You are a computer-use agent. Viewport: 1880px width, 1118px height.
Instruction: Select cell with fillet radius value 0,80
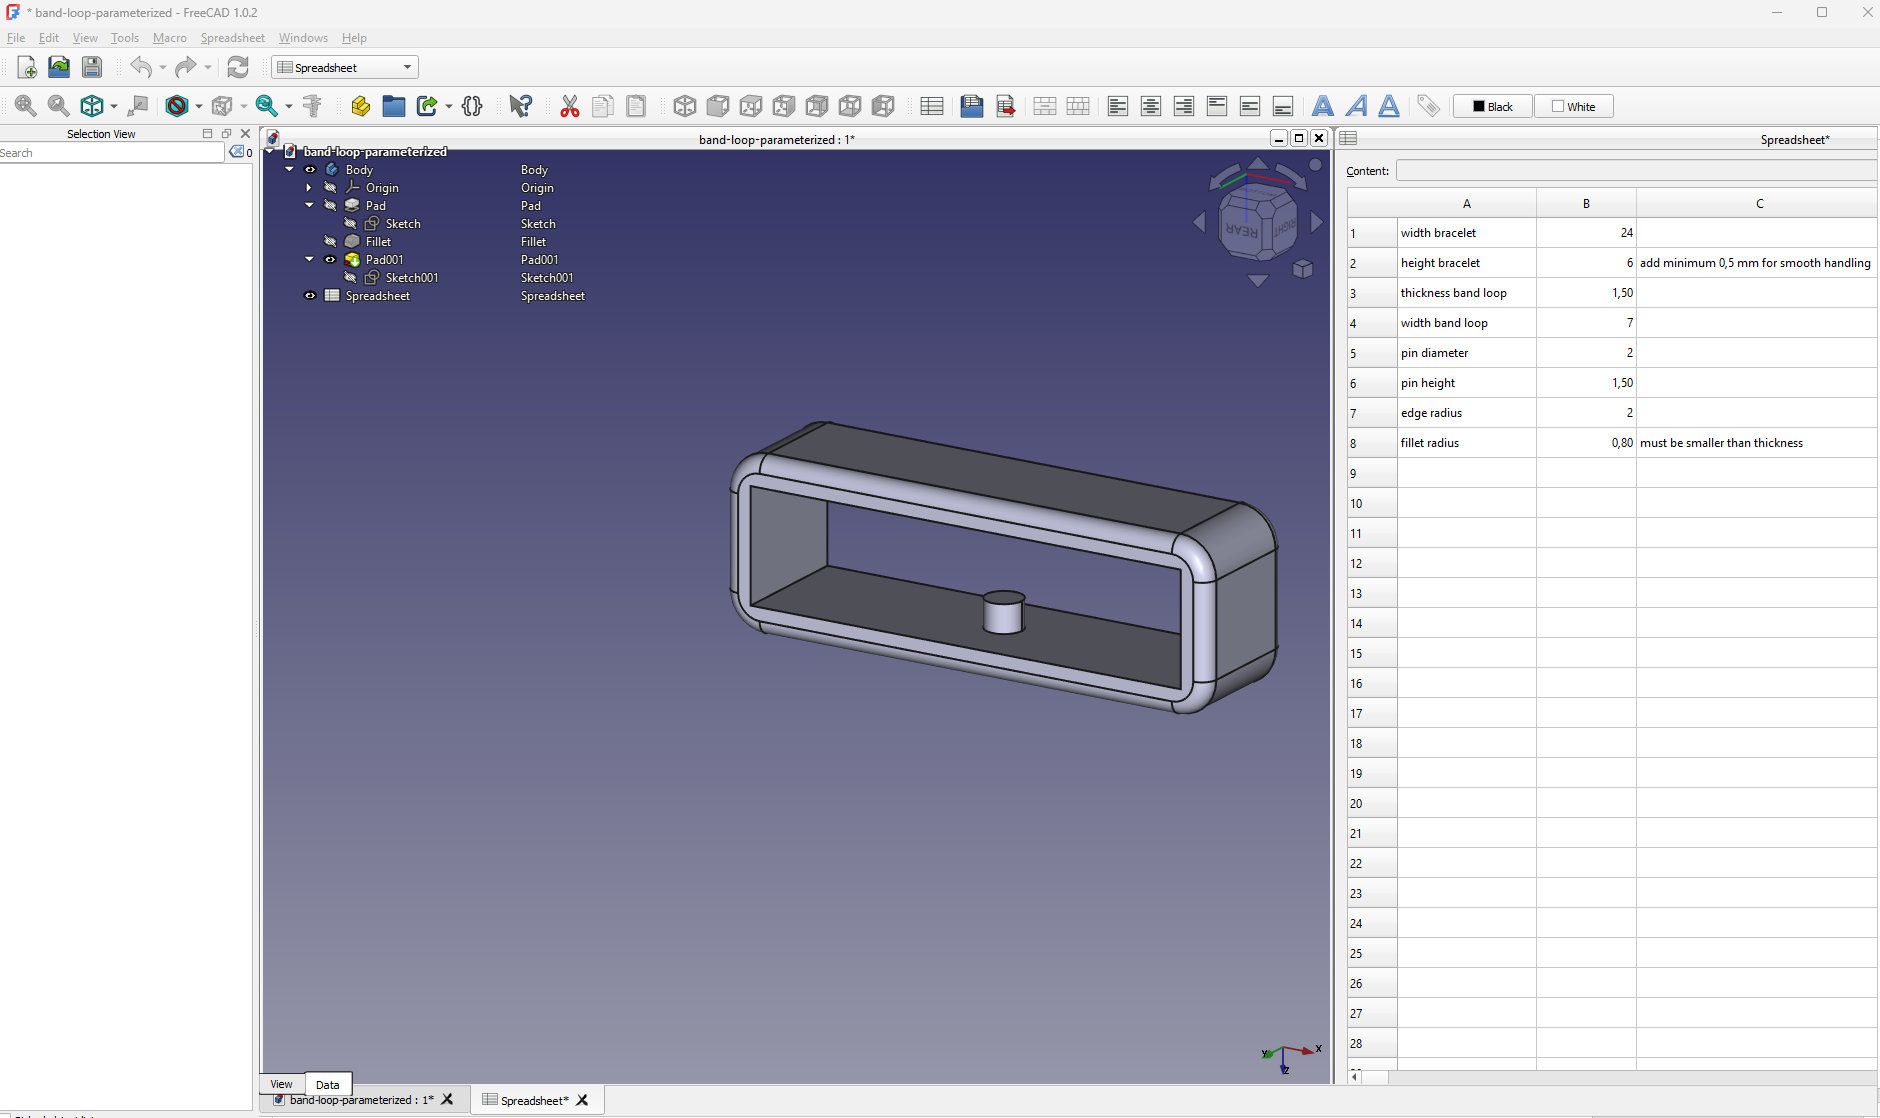coord(1586,443)
